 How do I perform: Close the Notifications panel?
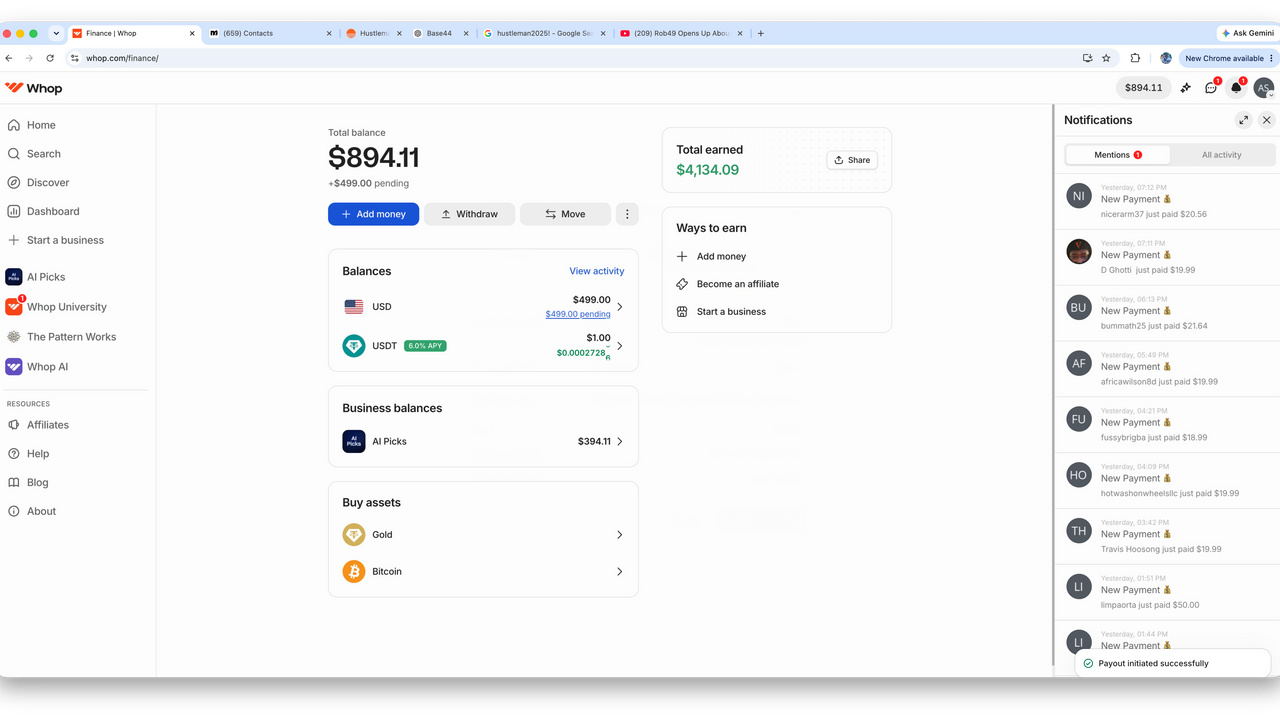coord(1267,120)
